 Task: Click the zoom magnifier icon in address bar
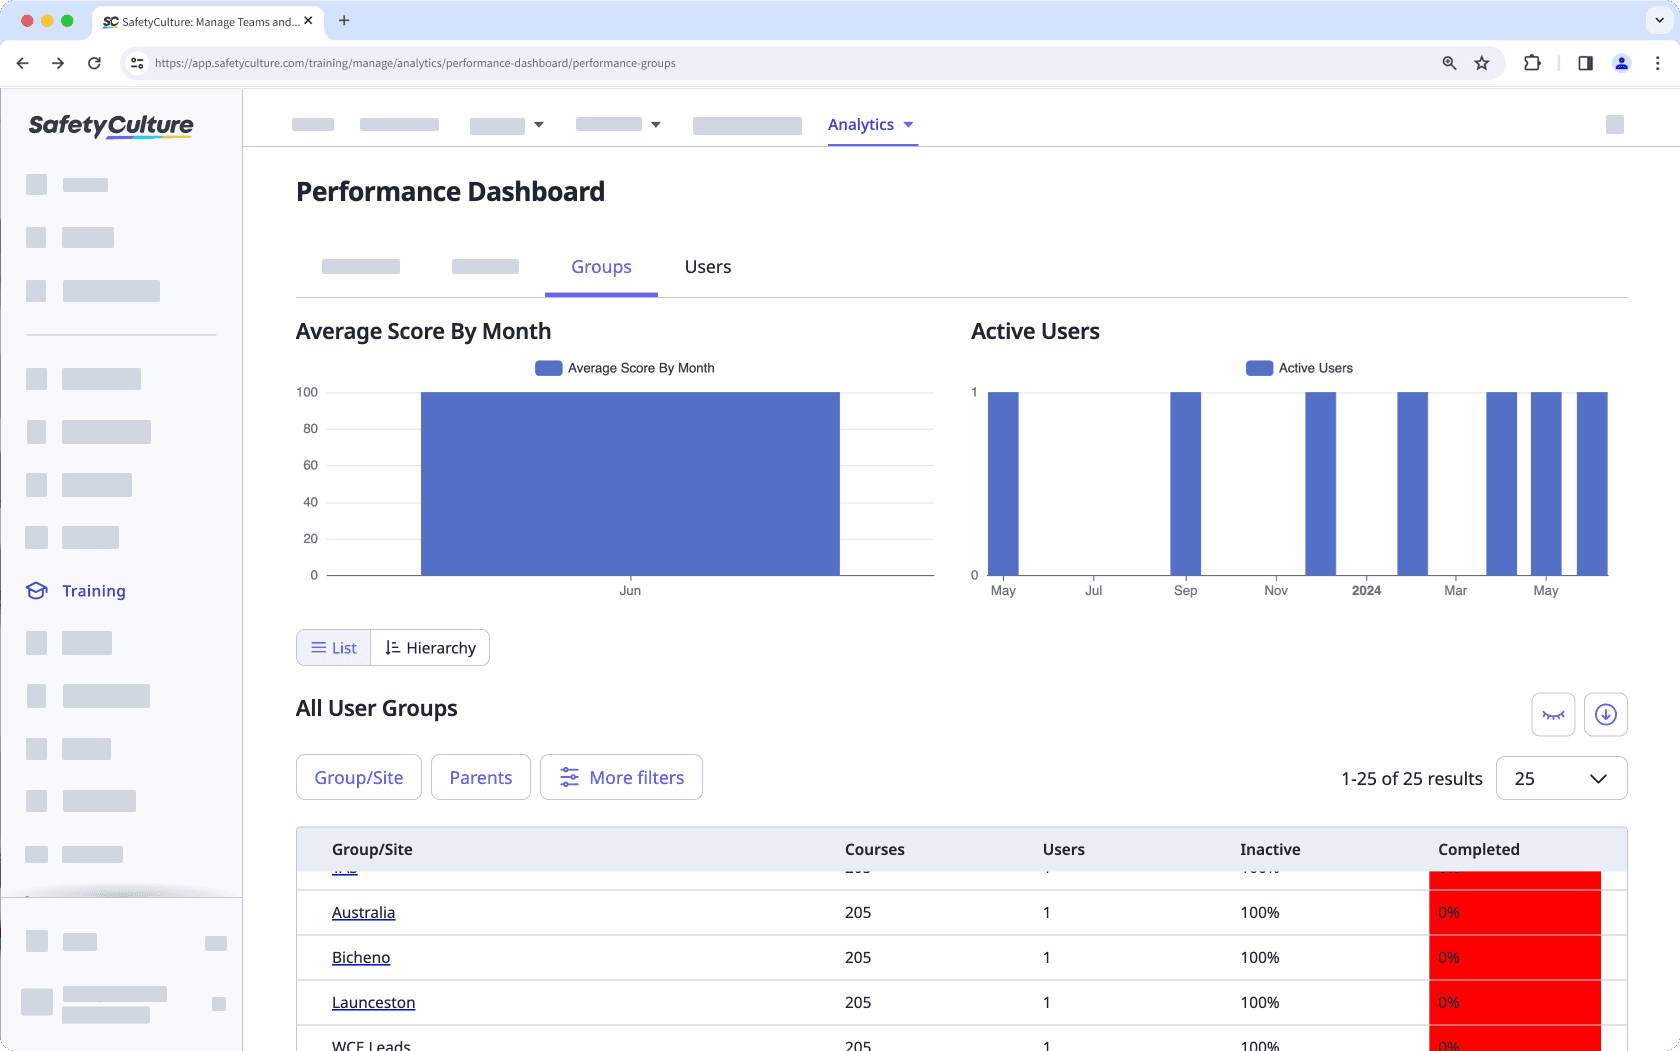(x=1449, y=63)
